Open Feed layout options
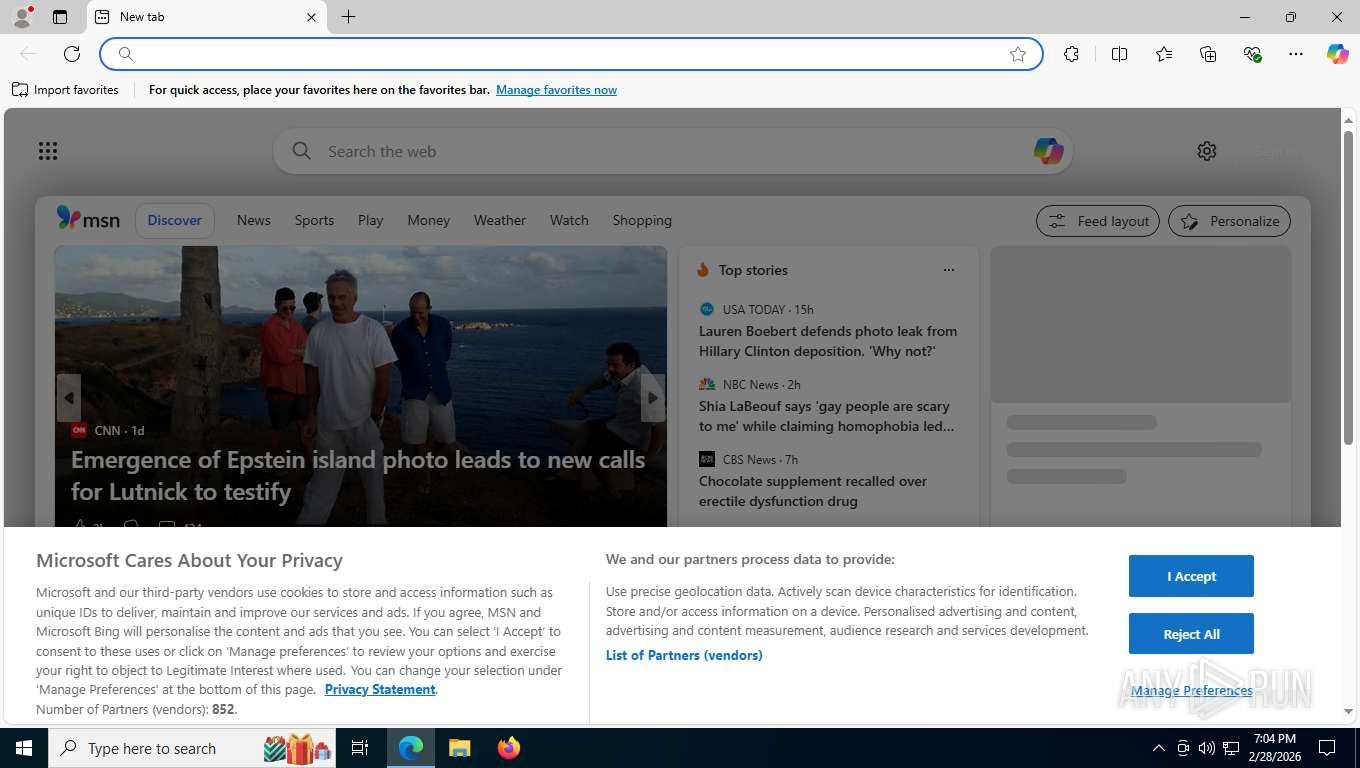1360x768 pixels. click(x=1098, y=221)
